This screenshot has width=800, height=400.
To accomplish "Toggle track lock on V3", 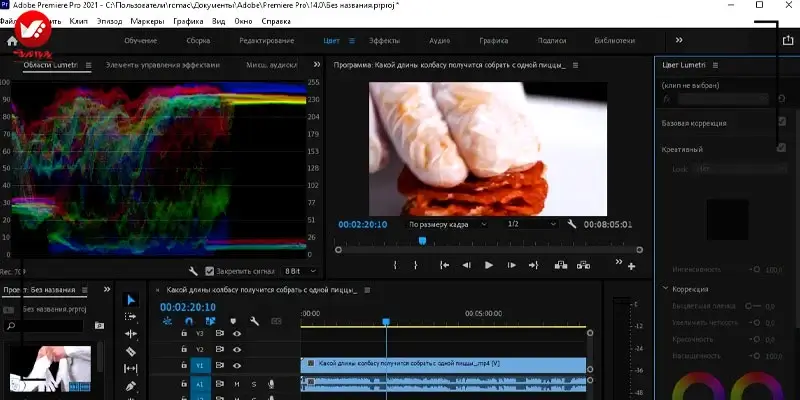I will pyautogui.click(x=184, y=333).
